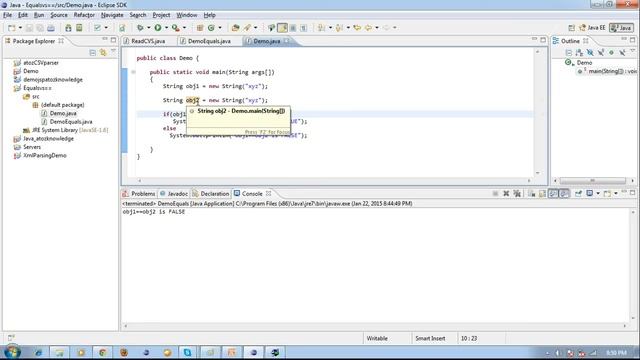Click the Sort icon in Outline toolbar

pyautogui.click(x=579, y=53)
